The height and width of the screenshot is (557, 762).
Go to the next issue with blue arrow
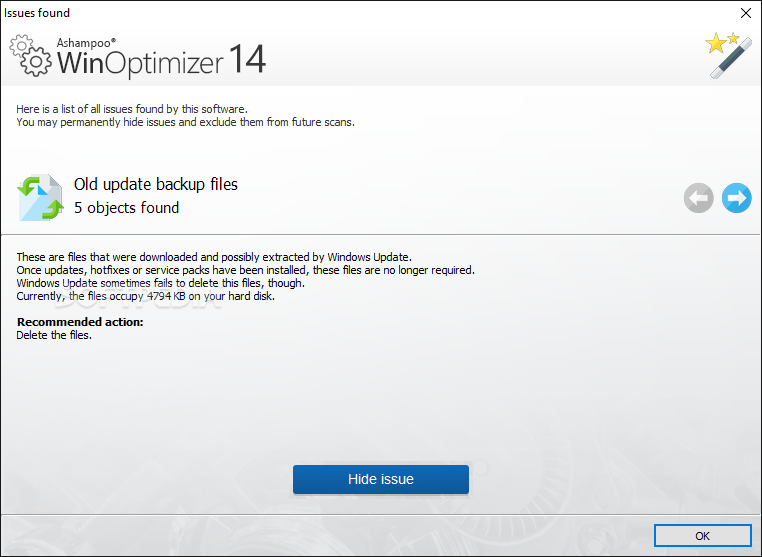736,198
